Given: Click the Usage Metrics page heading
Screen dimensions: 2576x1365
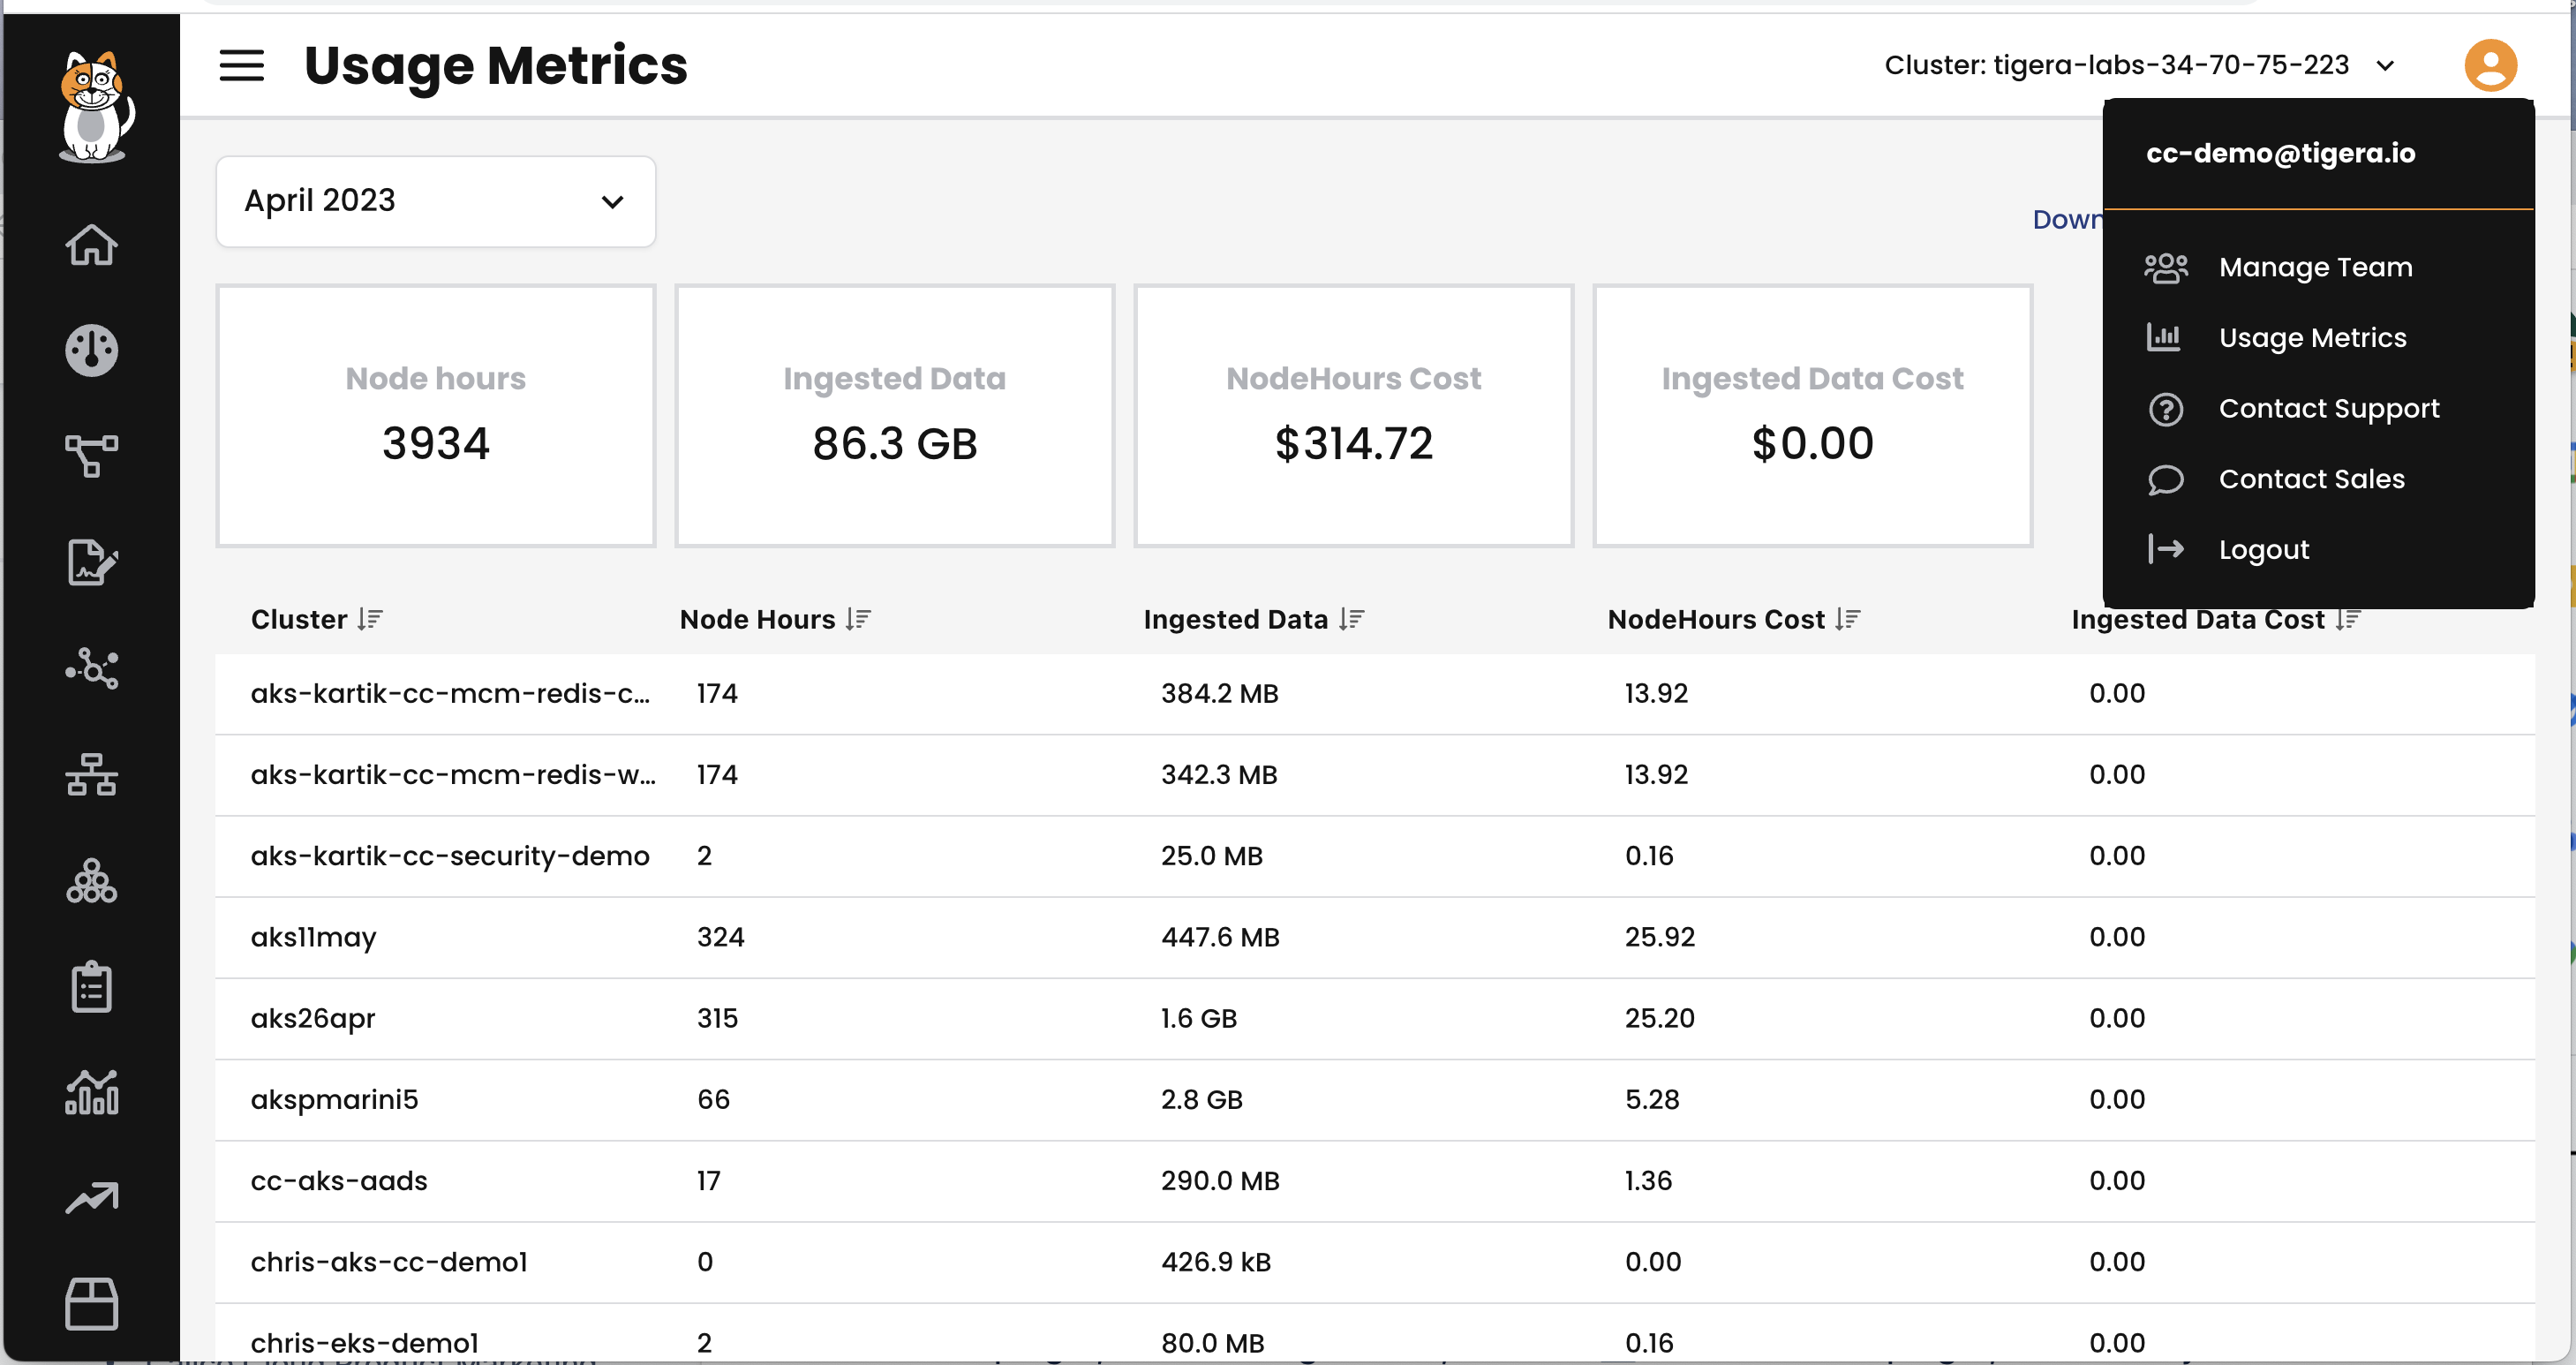Looking at the screenshot, I should click(x=496, y=66).
